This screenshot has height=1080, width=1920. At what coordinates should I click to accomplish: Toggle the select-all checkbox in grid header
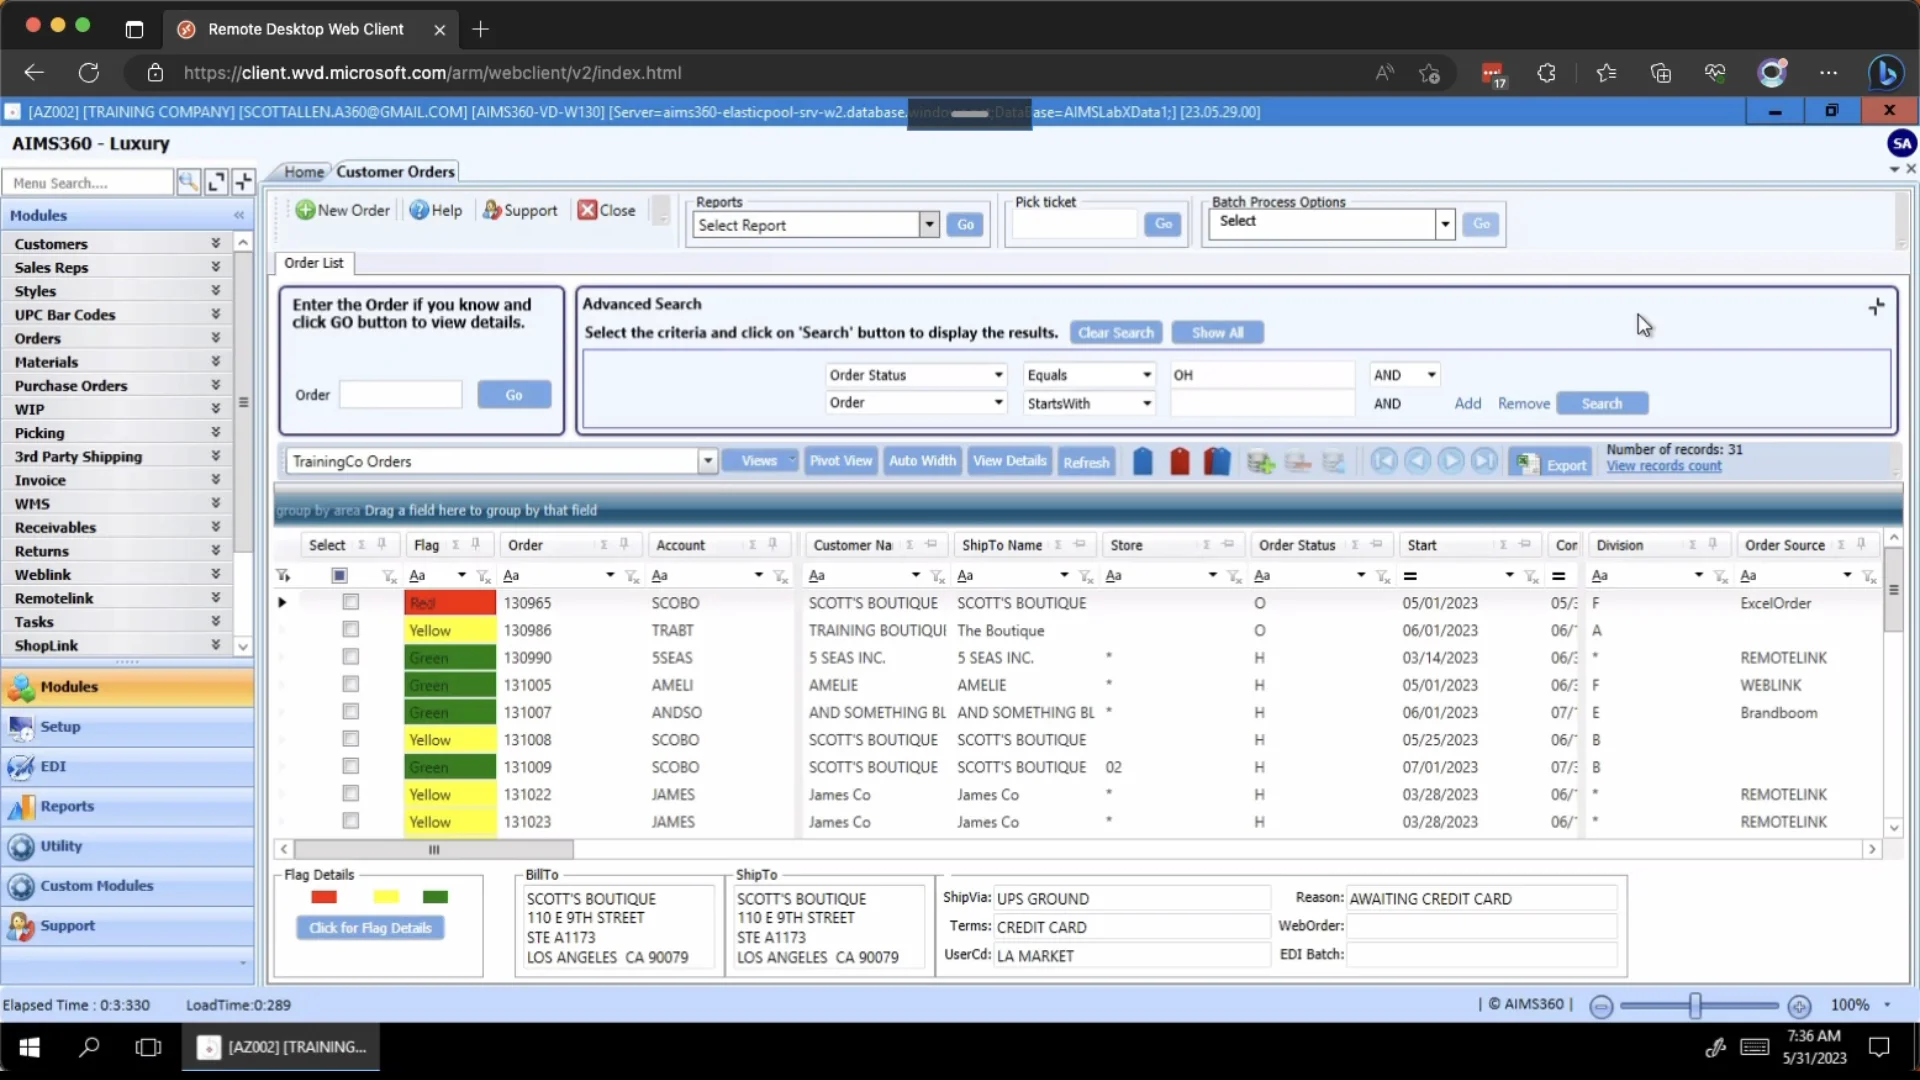[x=338, y=575]
